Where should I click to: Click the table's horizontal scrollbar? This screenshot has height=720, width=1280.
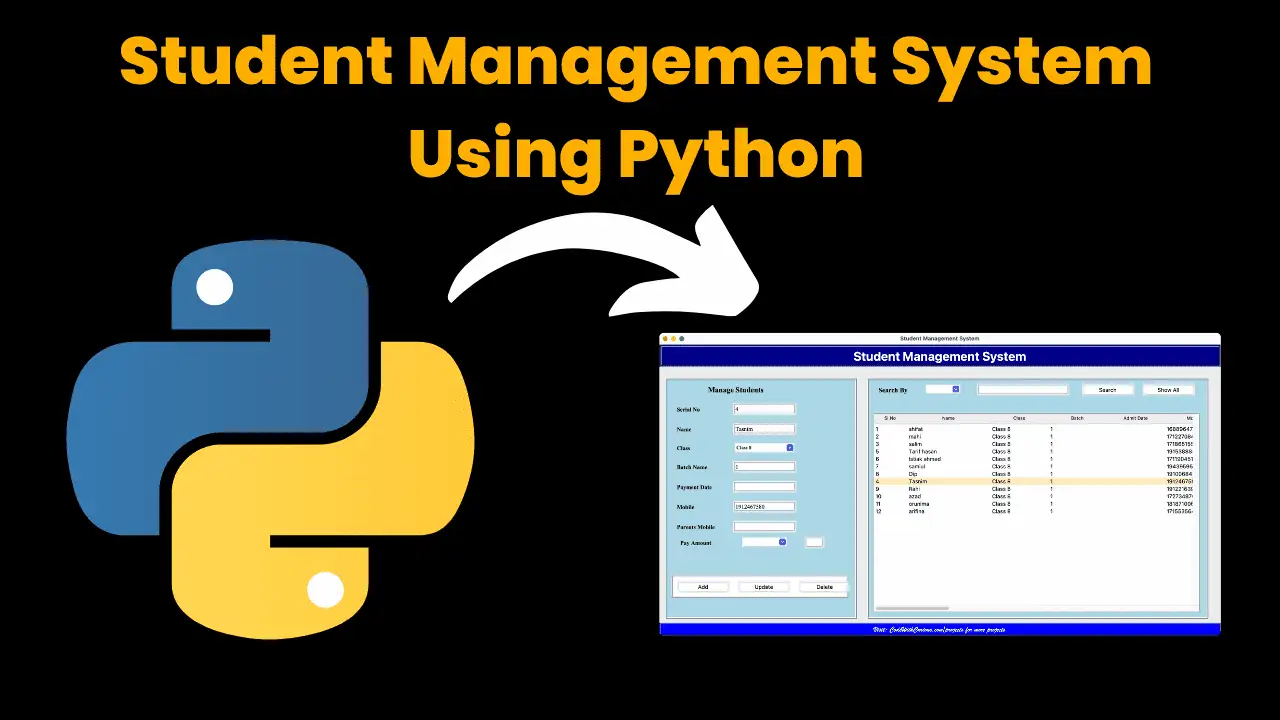(x=912, y=607)
